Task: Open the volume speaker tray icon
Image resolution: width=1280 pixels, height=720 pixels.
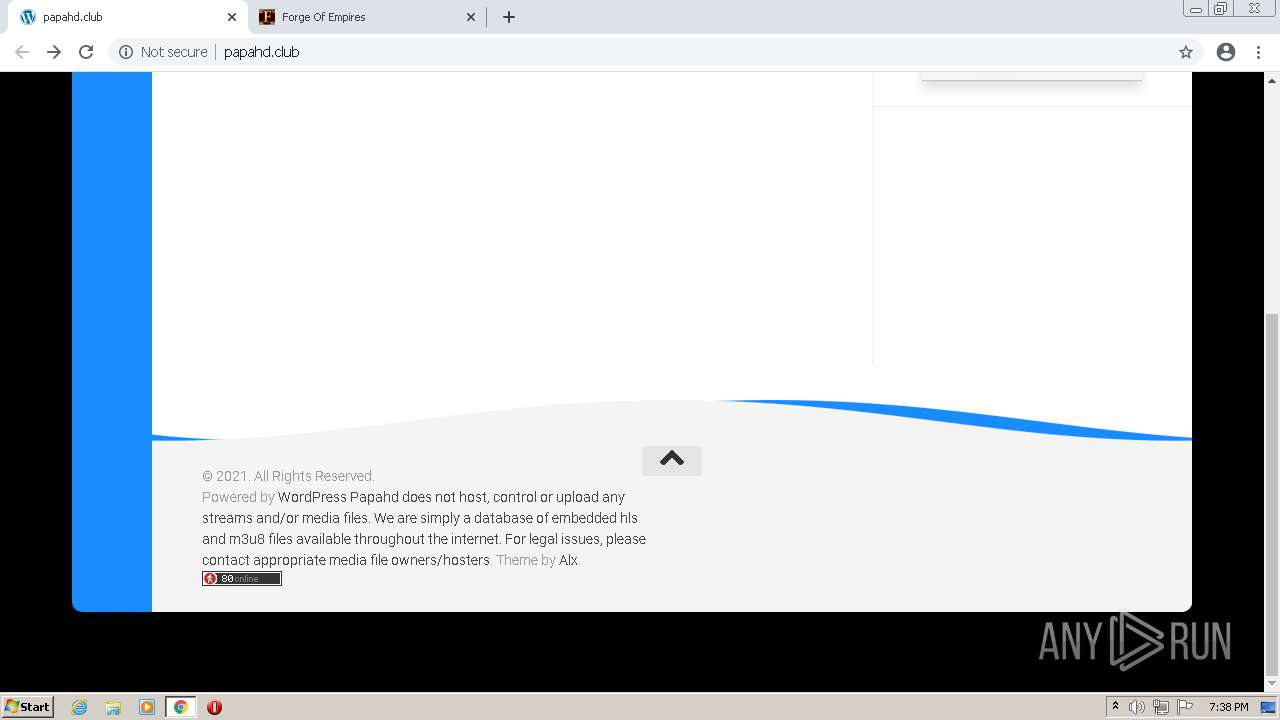Action: pos(1137,707)
